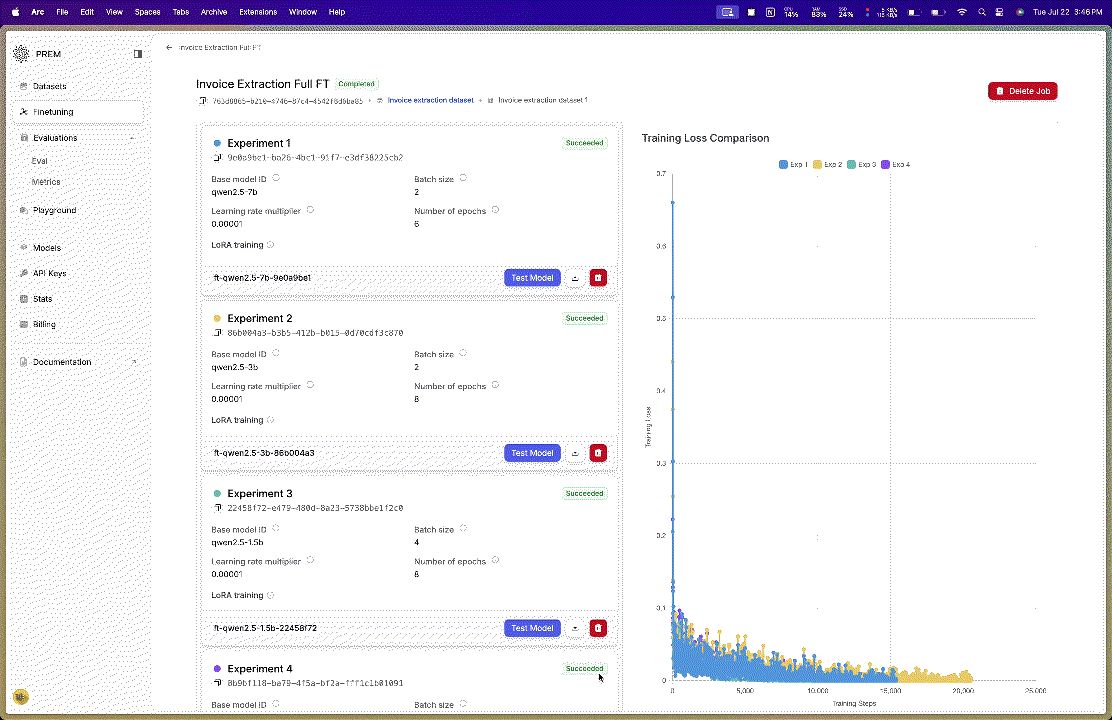Image resolution: width=1112 pixels, height=720 pixels.
Task: Show info for Experiment 1 Learning rate multiplier
Action: pyautogui.click(x=310, y=210)
